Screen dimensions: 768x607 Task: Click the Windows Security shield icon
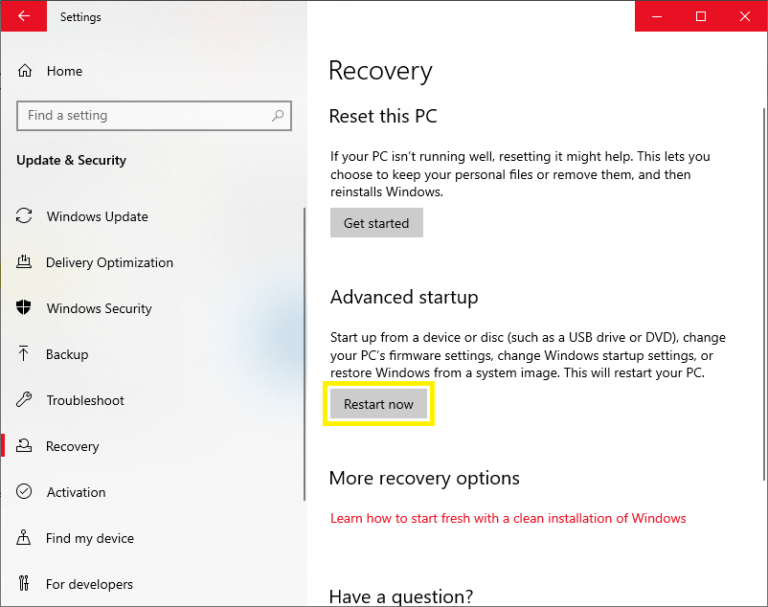click(24, 308)
